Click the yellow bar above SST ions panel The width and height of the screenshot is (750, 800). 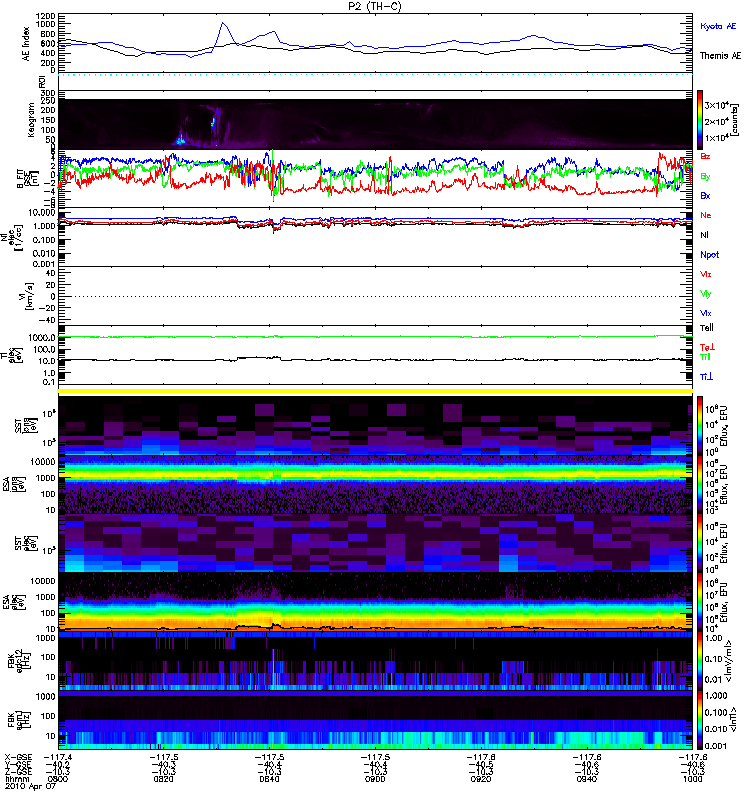click(x=375, y=391)
